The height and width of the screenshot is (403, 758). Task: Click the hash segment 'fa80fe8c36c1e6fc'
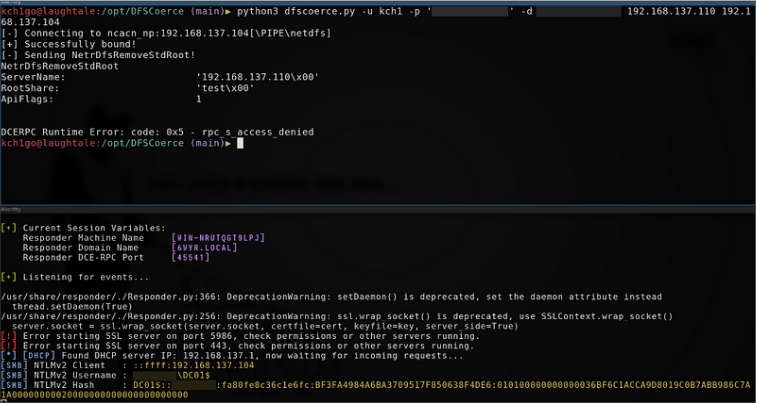[266, 385]
